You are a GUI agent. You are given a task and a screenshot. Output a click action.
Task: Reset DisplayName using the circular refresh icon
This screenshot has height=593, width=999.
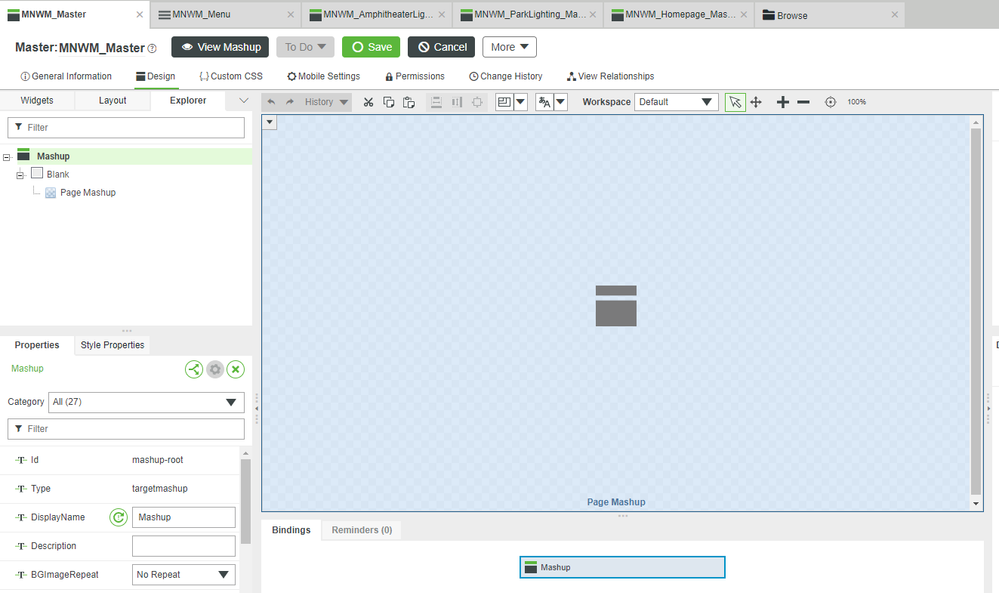[118, 517]
